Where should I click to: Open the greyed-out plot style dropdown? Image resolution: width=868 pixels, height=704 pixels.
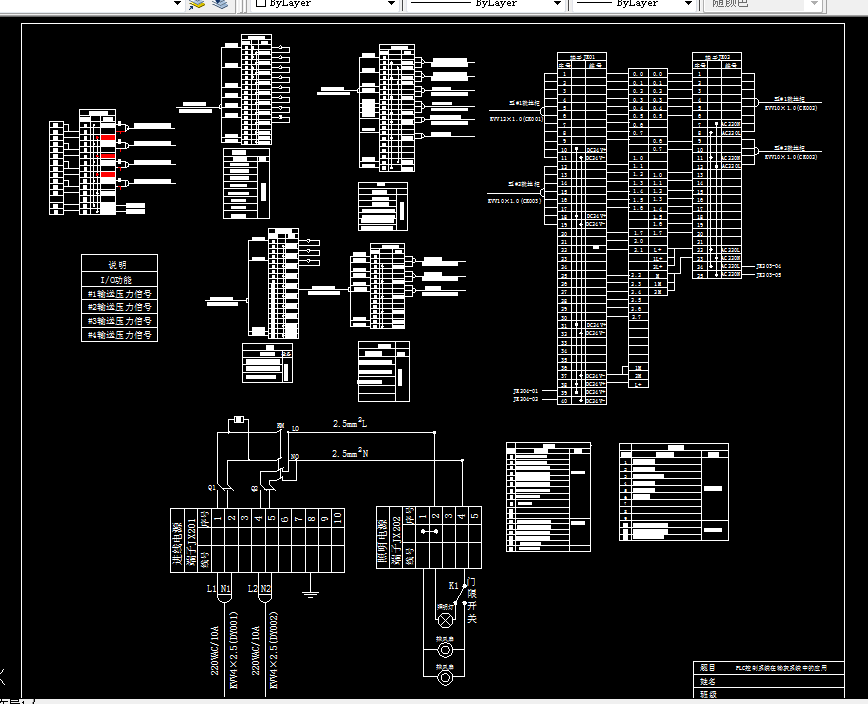(x=814, y=3)
